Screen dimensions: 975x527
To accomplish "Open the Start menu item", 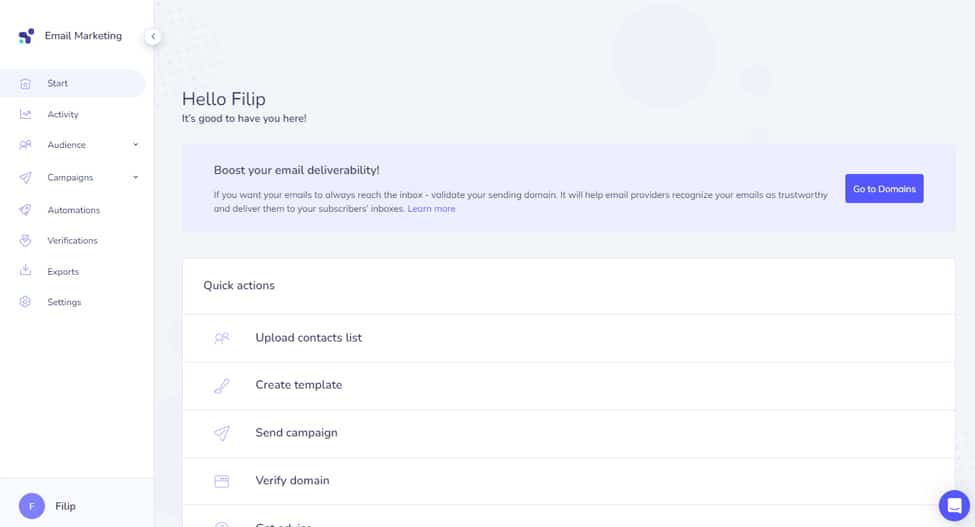I will pyautogui.click(x=73, y=83).
